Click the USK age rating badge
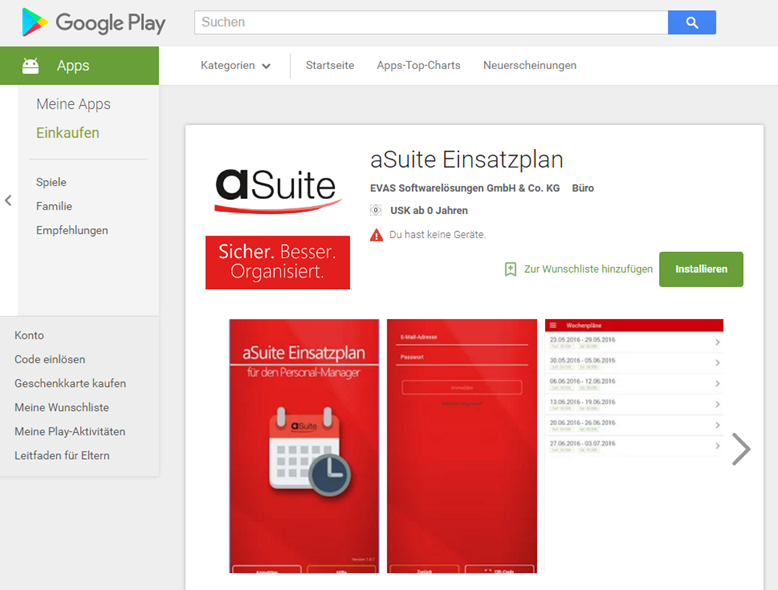The height and width of the screenshot is (590, 778). (376, 211)
